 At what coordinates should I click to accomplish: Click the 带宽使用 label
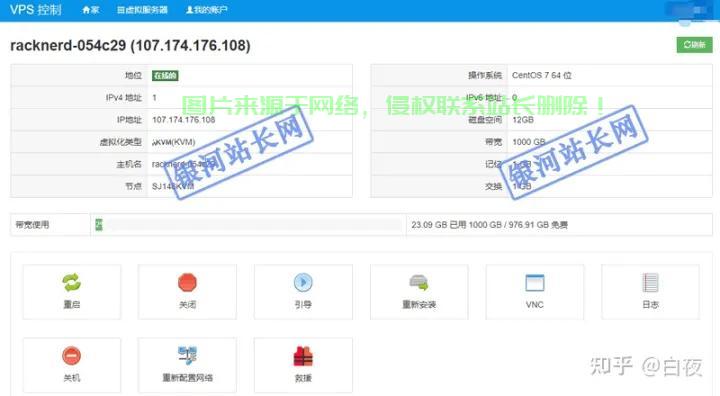pos(32,225)
